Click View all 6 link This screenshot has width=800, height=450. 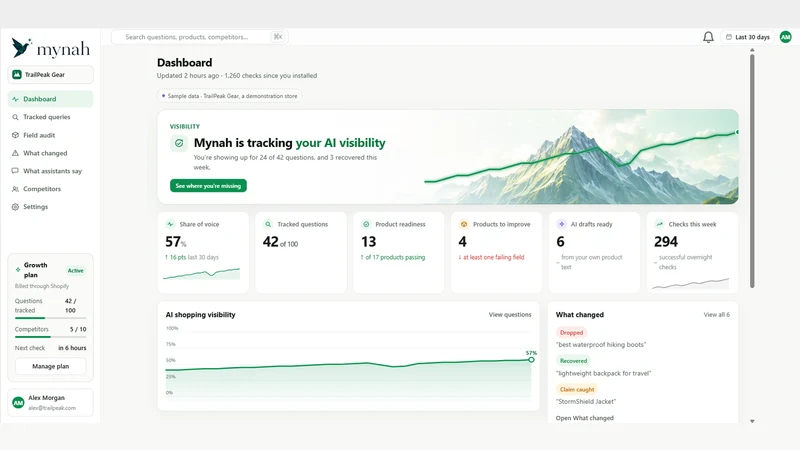[x=716, y=315]
